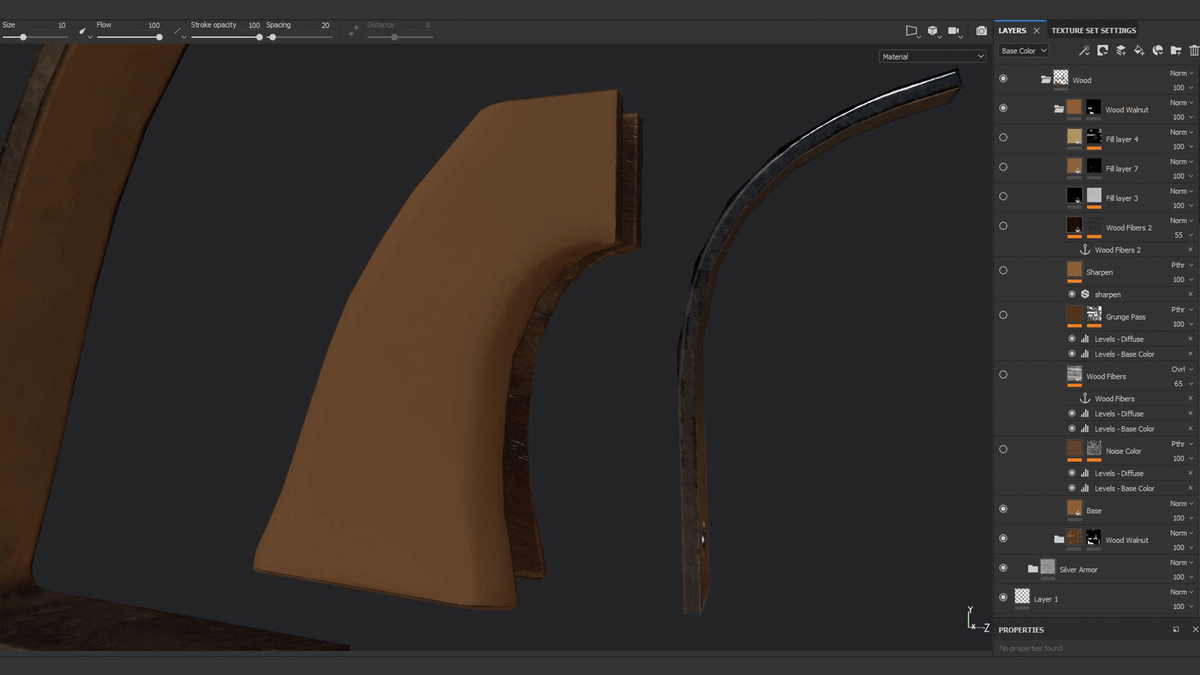Open blend mode dropdown for Wood Fibers
1200x675 pixels.
[1181, 369]
